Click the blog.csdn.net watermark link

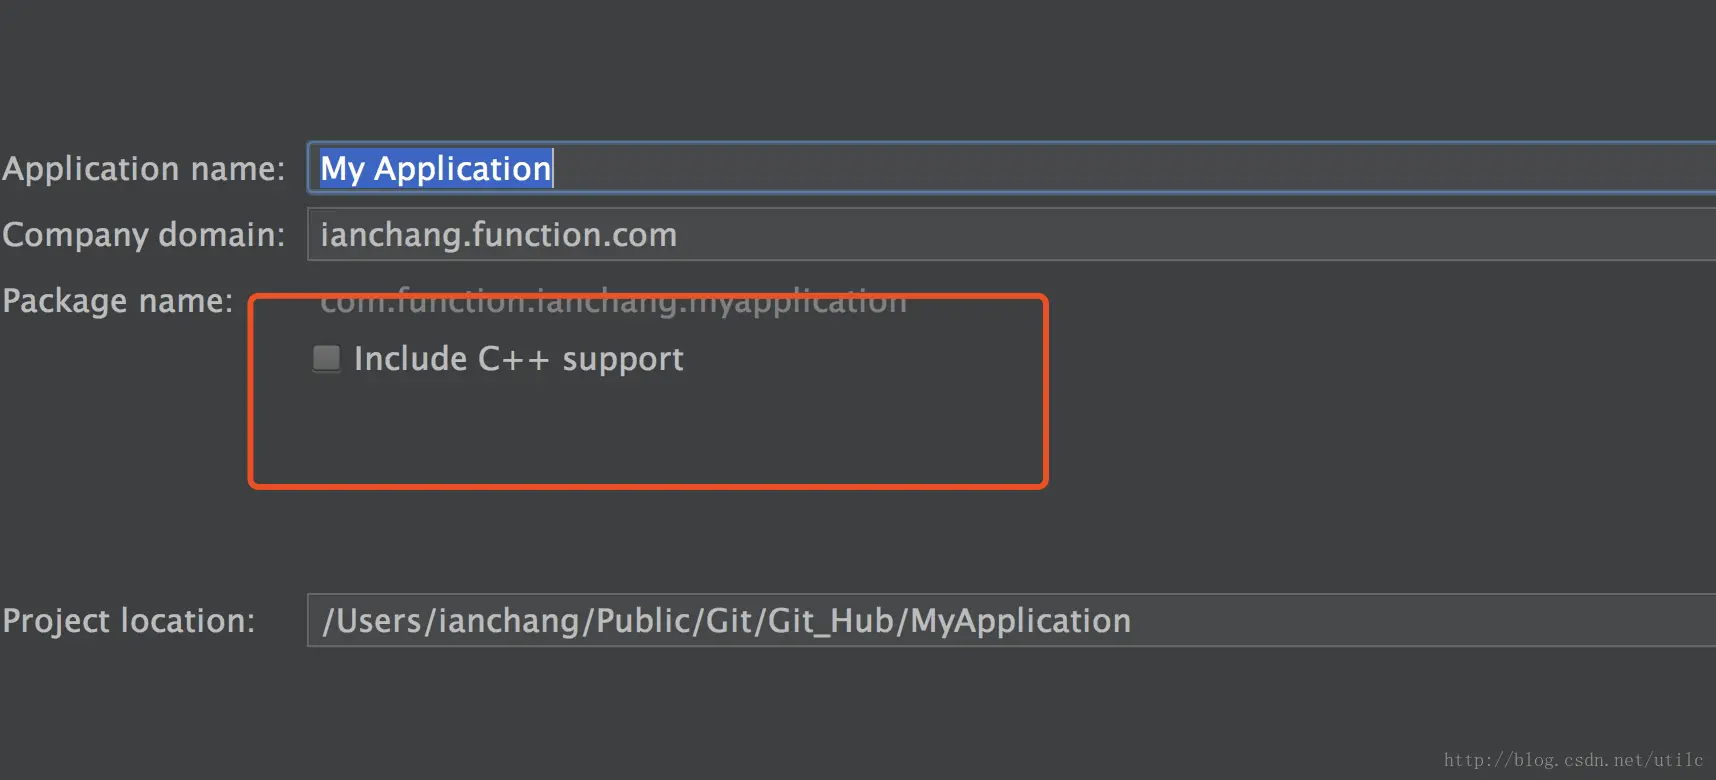coord(1573,760)
